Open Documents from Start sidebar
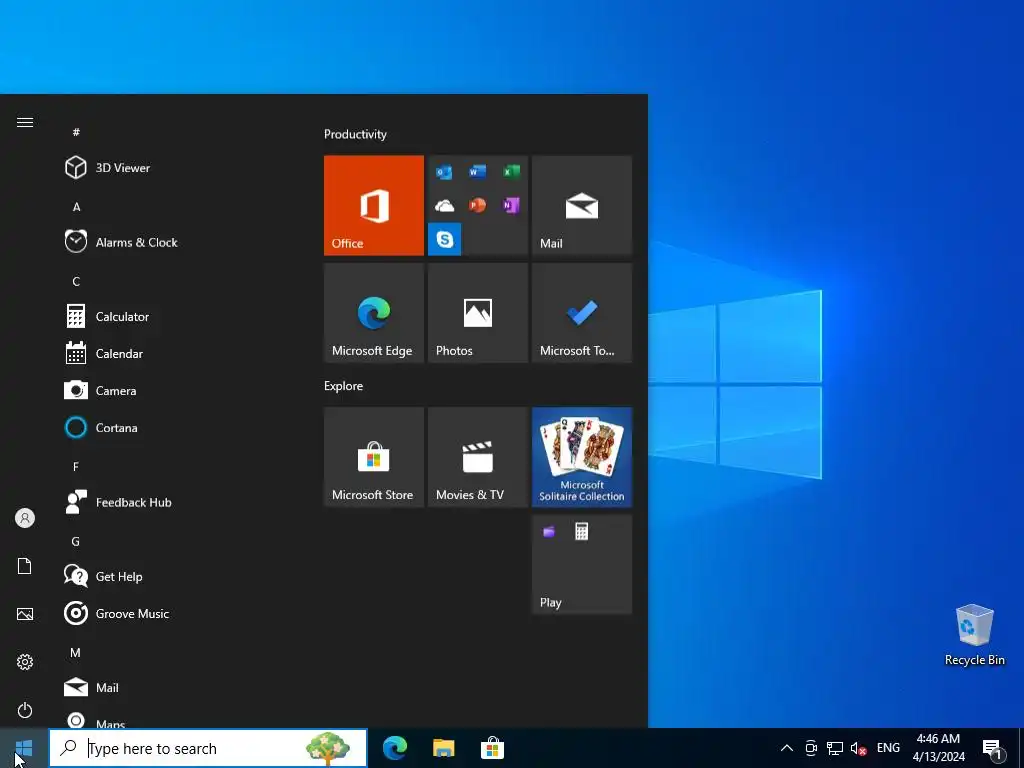The width and height of the screenshot is (1024, 768). (x=25, y=566)
